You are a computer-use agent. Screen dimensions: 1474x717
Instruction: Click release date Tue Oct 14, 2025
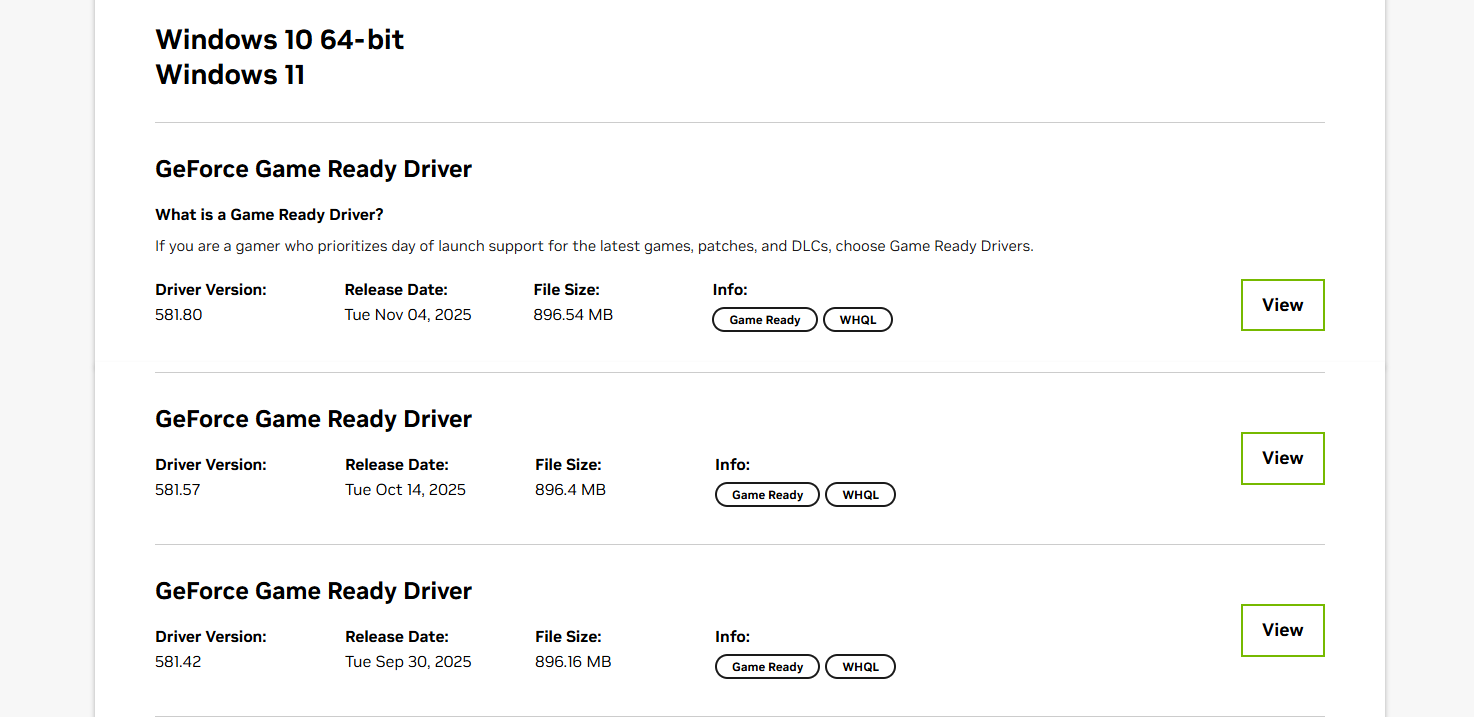405,490
